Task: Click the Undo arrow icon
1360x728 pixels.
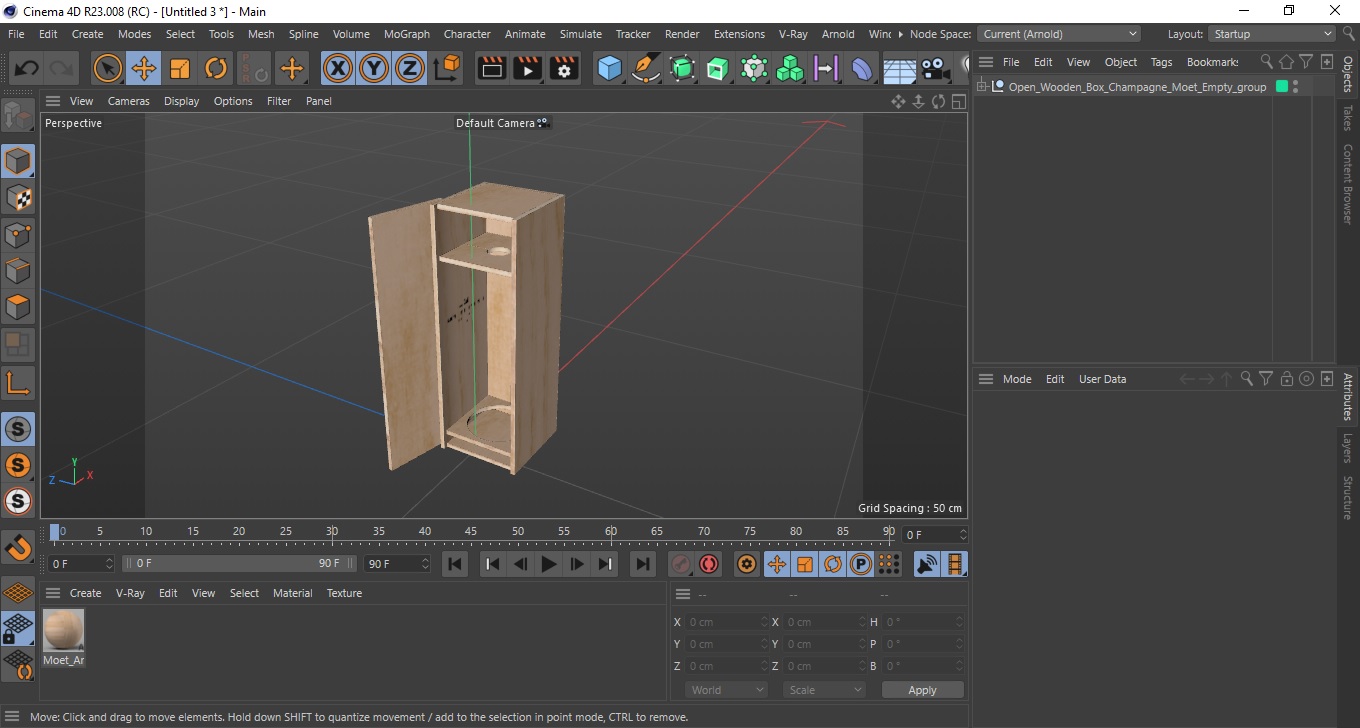Action: tap(26, 69)
